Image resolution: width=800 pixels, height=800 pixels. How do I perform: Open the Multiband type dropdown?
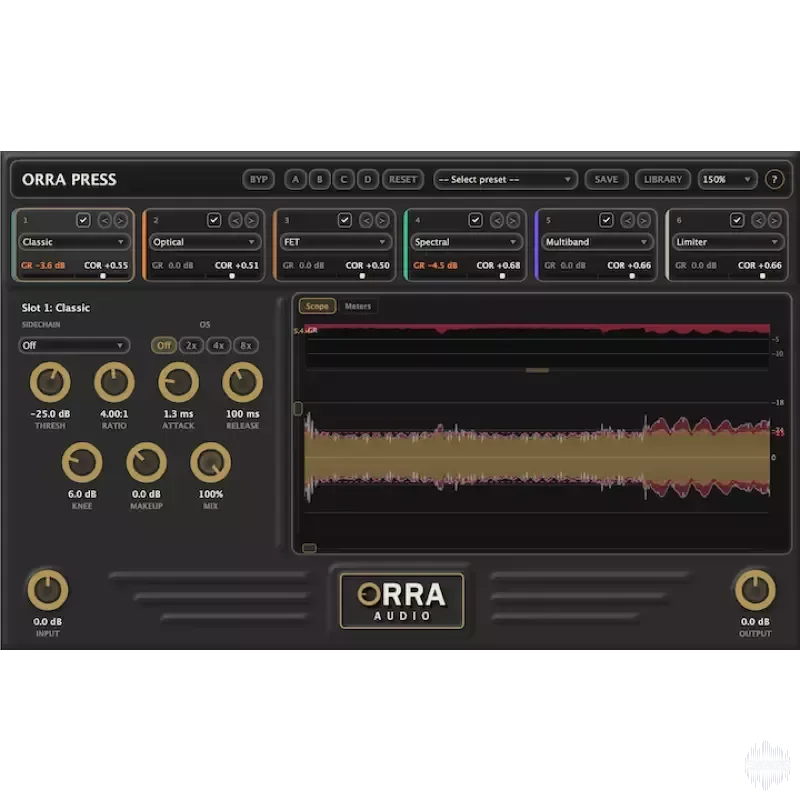pos(597,242)
